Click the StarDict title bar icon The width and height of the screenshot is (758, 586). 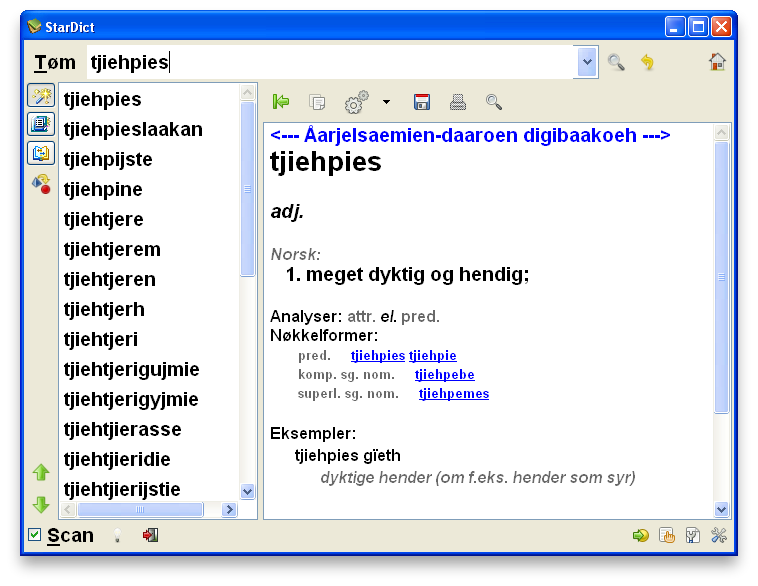click(x=34, y=26)
